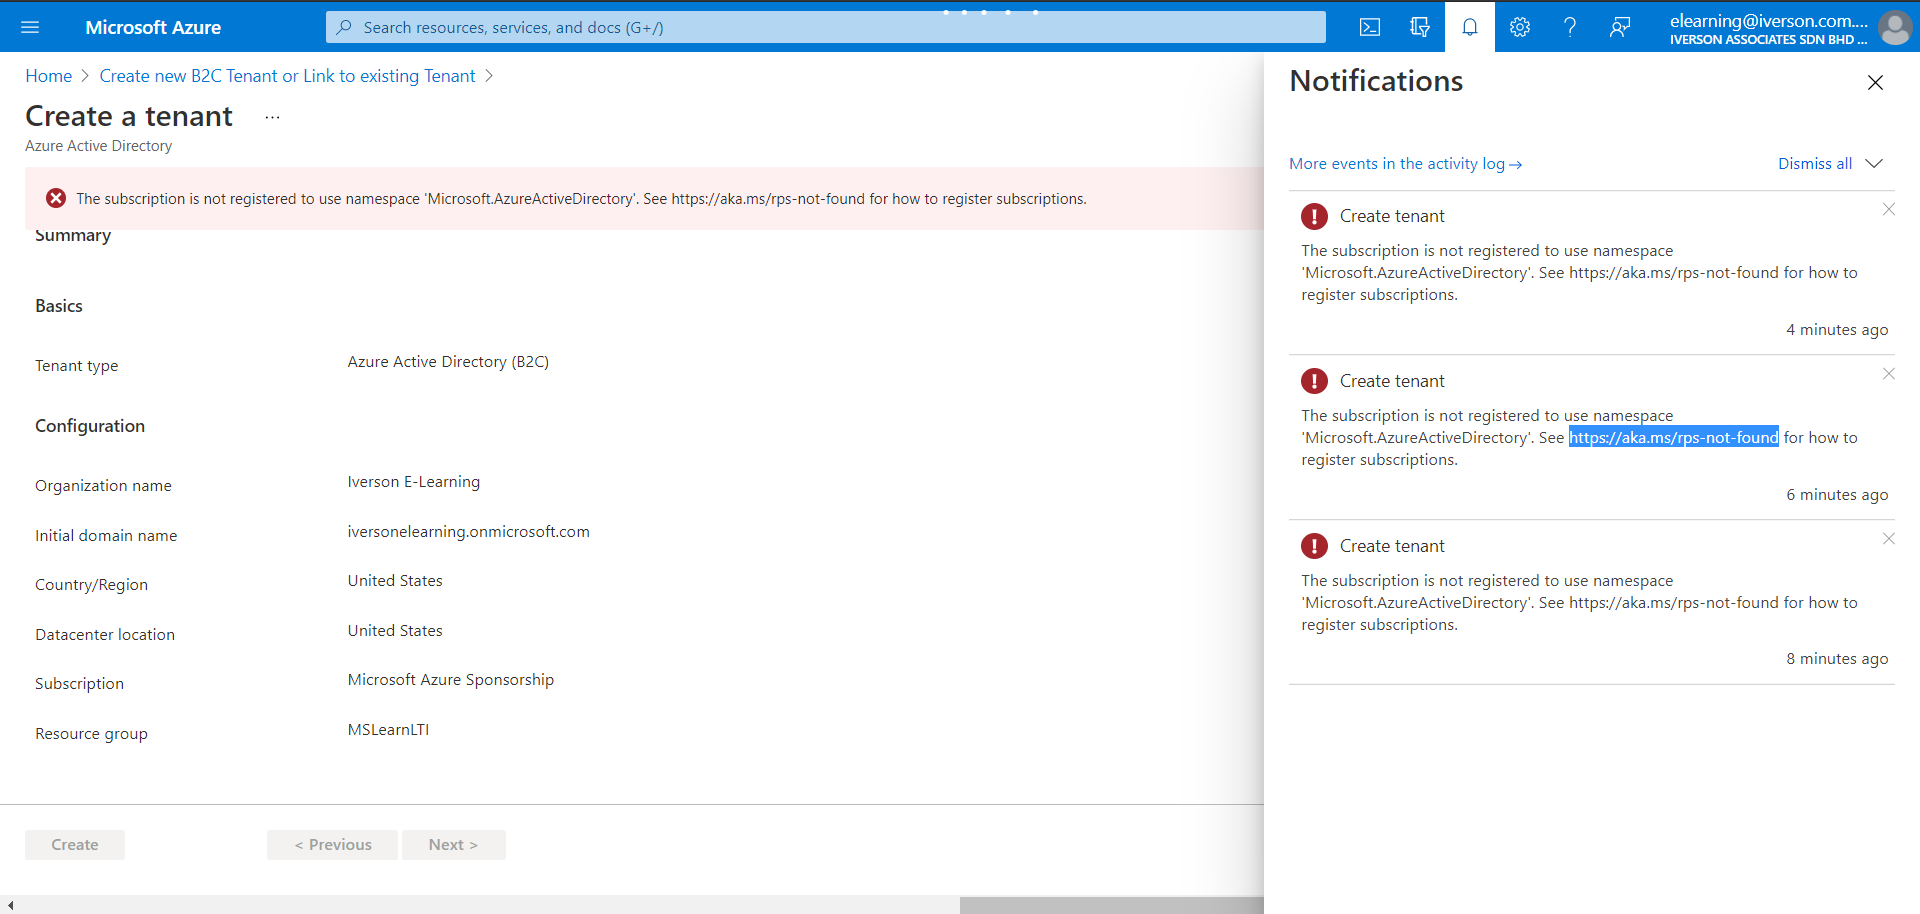Open the highlighted aka.ms/rps-not-found link
Screen dimensions: 1920x914
click(x=1673, y=437)
